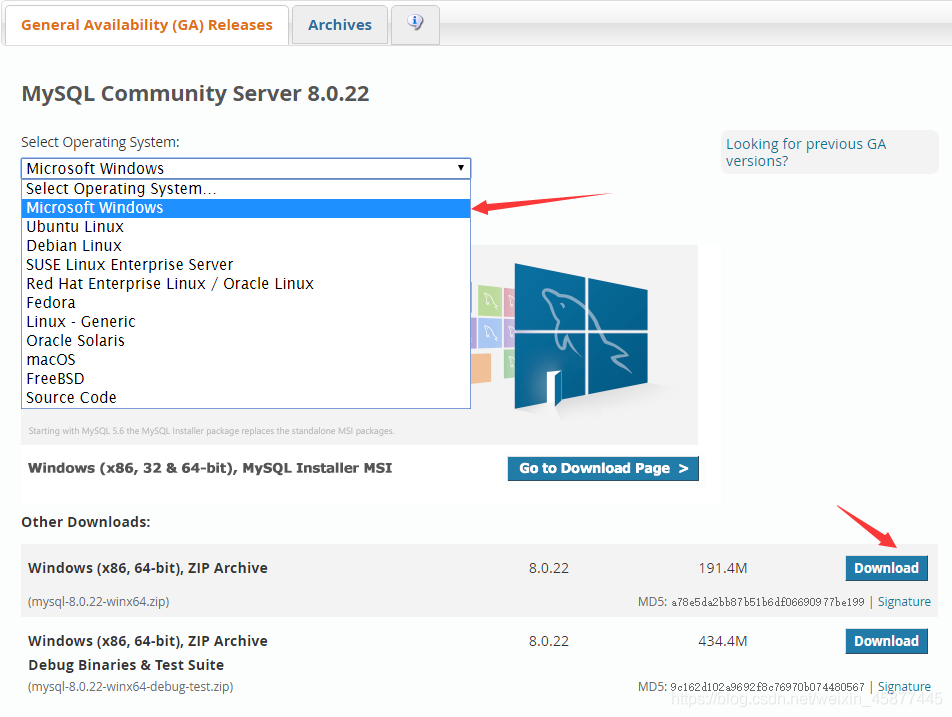This screenshot has width=952, height=717.
Task: Select the General Availability (GA) Releases tab
Action: [146, 24]
